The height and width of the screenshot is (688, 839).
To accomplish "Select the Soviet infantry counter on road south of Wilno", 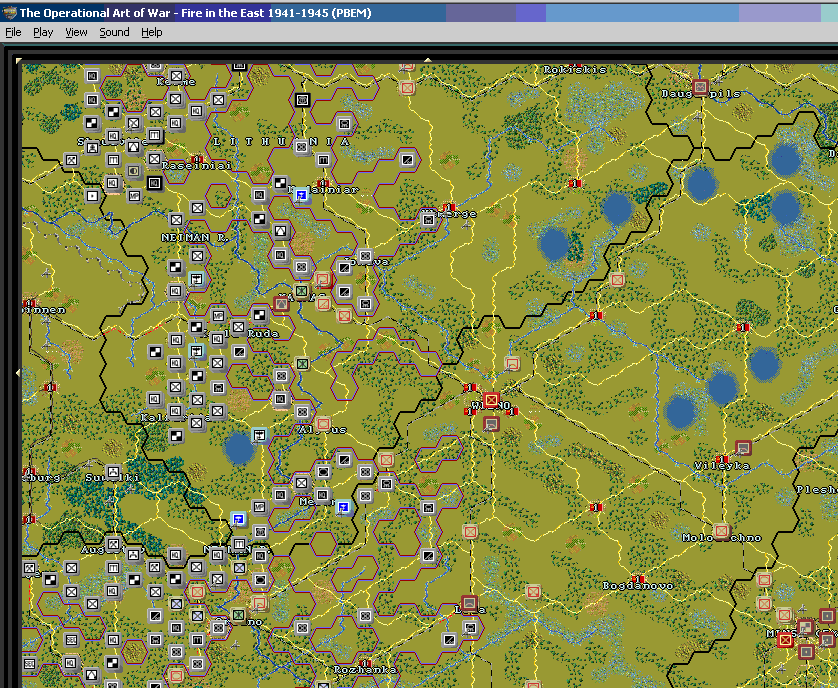I will pos(470,532).
